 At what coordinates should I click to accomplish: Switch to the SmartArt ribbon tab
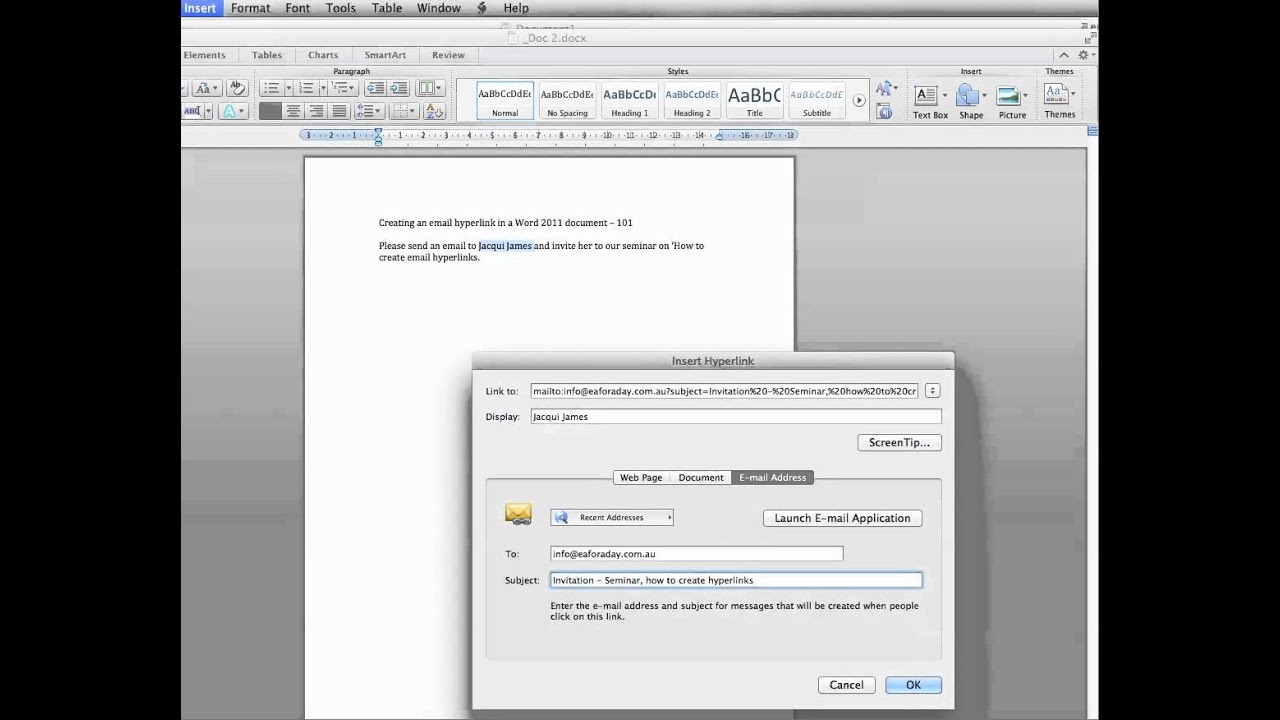point(385,55)
